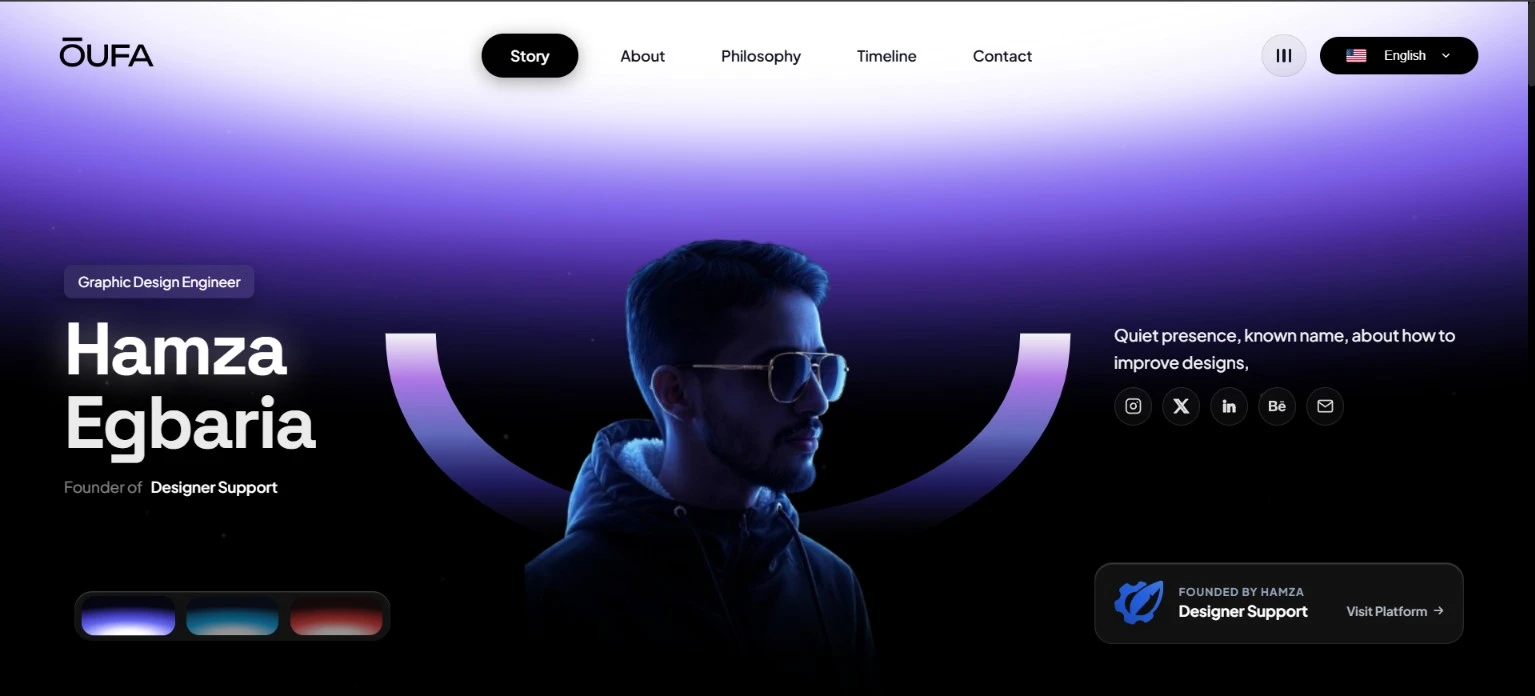Navigate to the Timeline section
Viewport: 1535px width, 696px height.
pyautogui.click(x=887, y=56)
